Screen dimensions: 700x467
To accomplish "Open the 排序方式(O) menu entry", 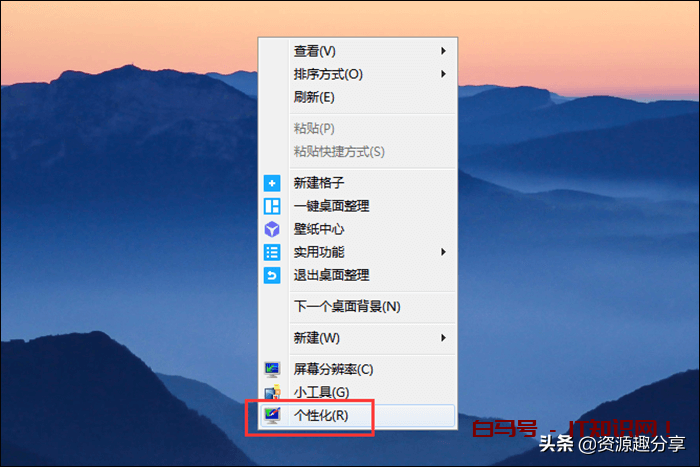I will pos(358,74).
